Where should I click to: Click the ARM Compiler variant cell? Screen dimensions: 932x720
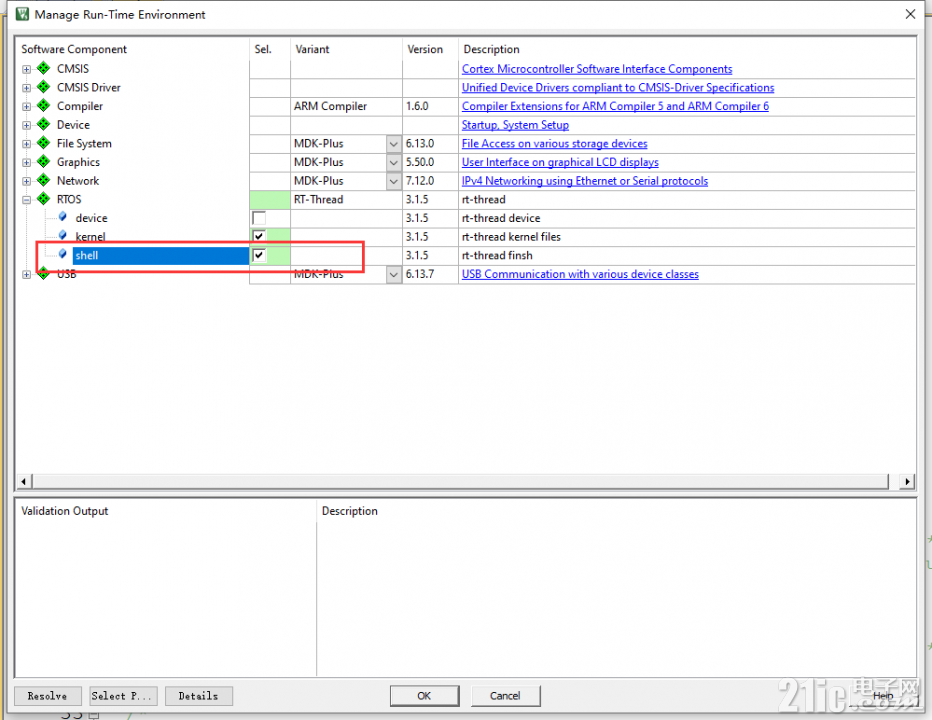[x=346, y=106]
